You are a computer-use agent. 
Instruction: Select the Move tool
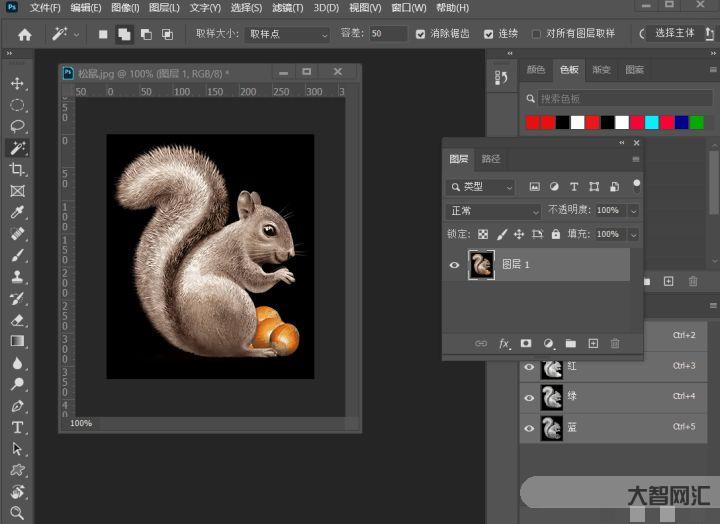[17, 83]
